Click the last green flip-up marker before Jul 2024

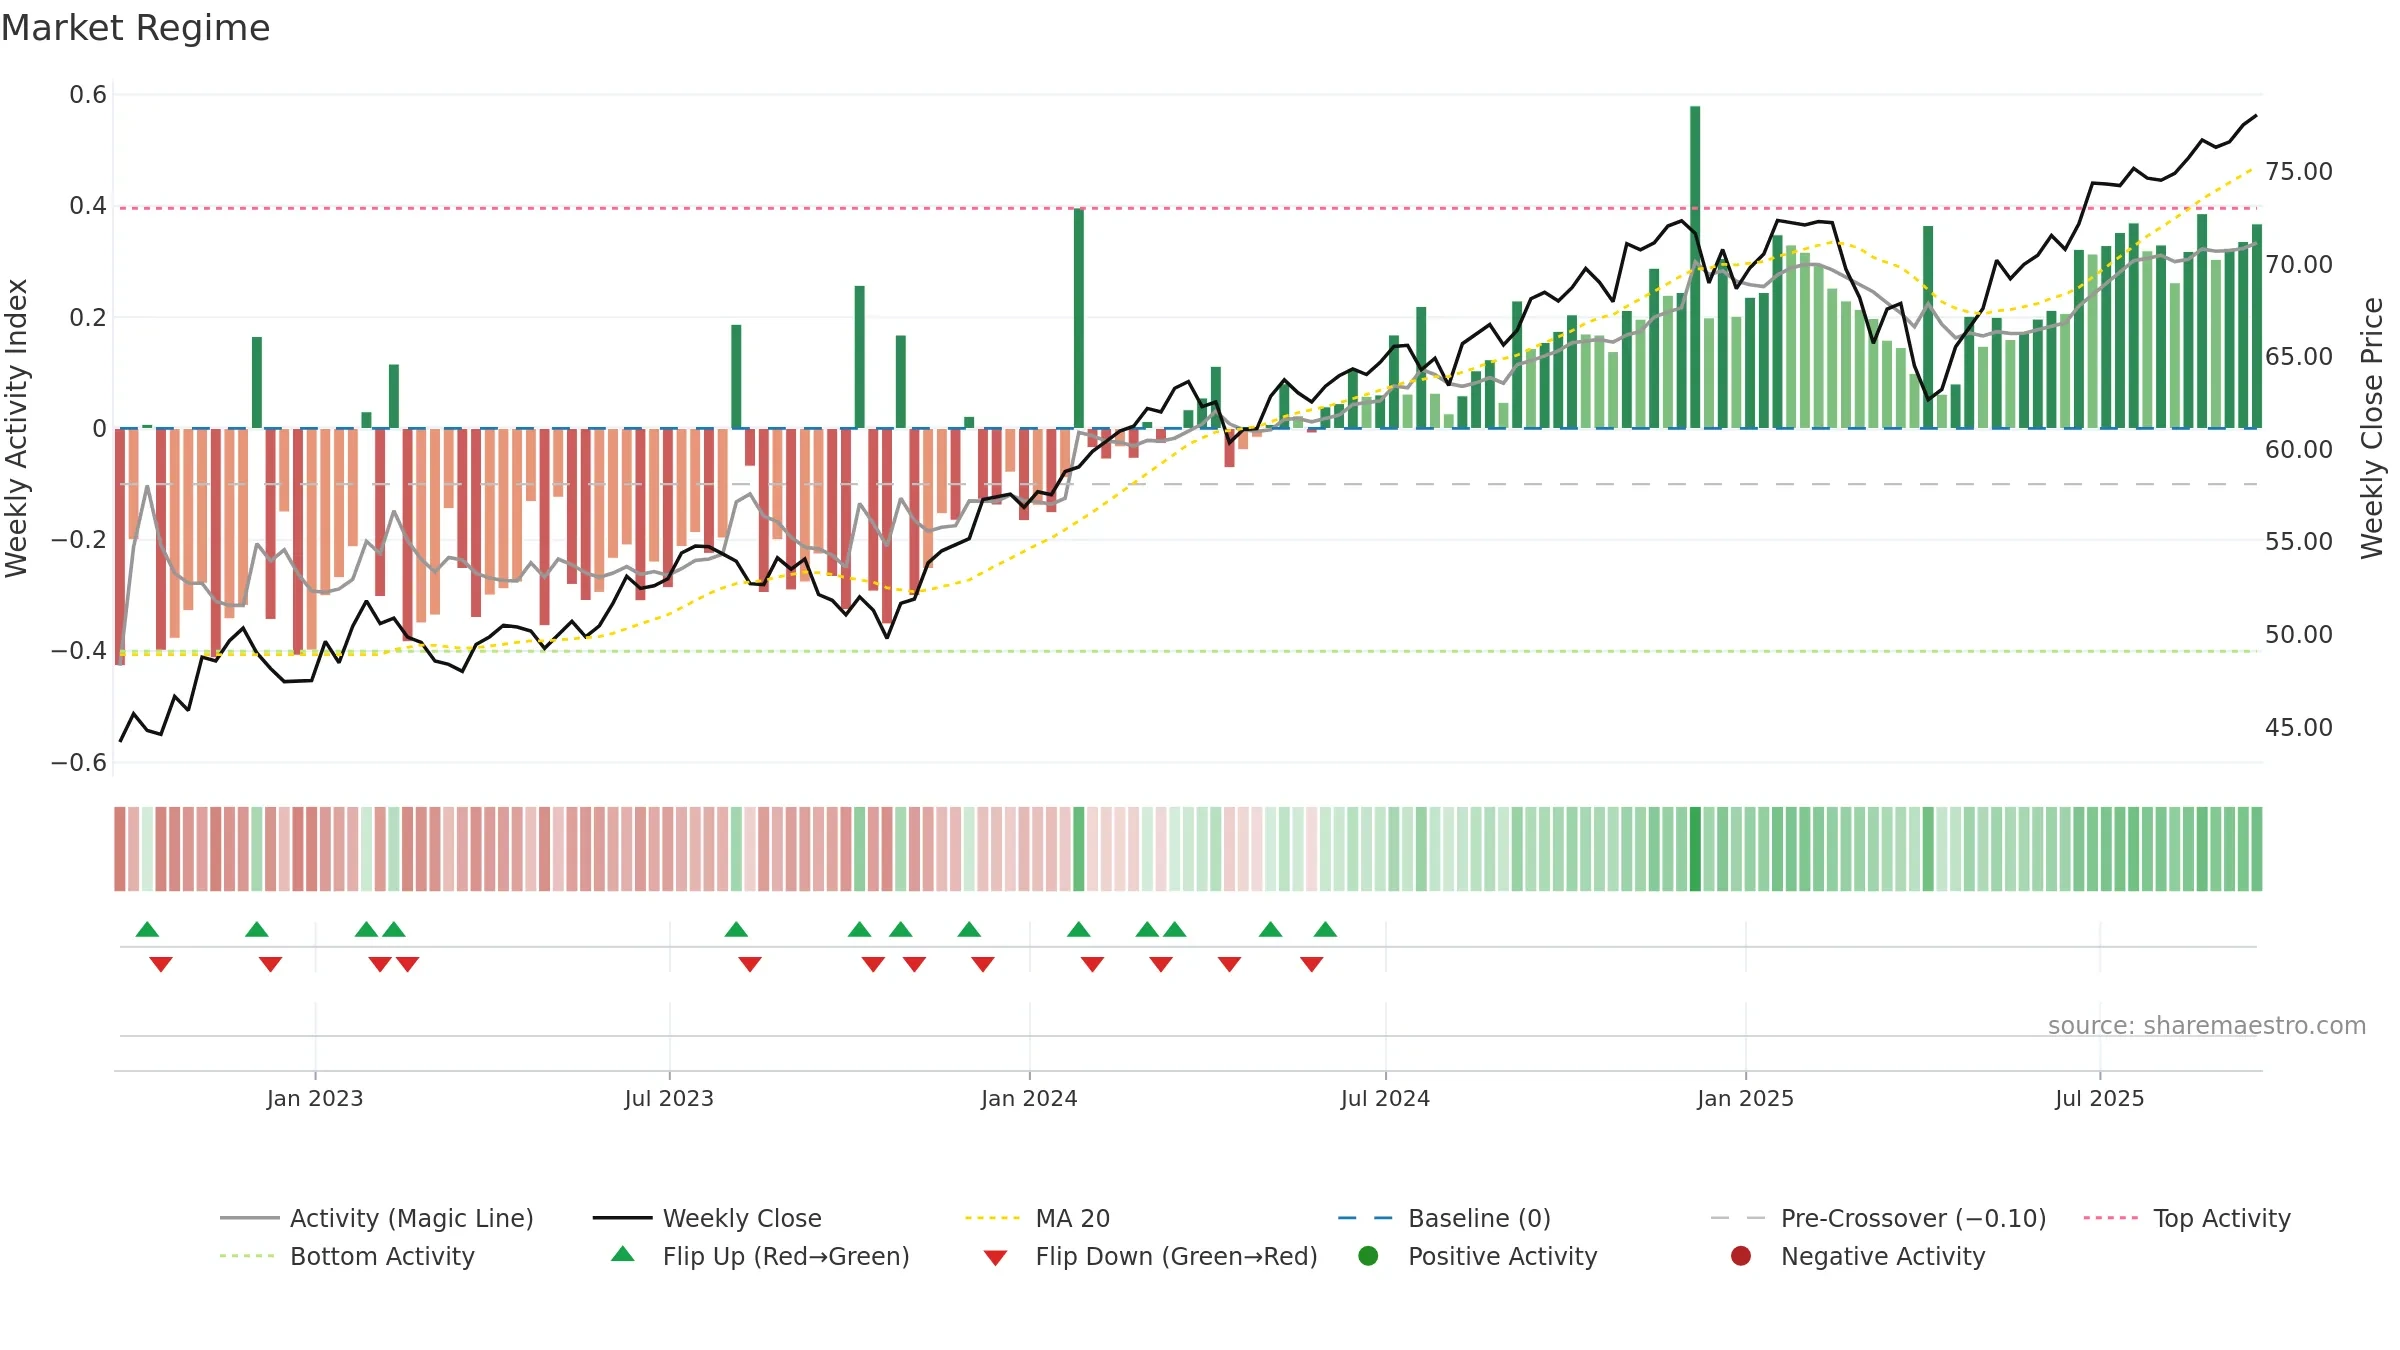click(x=1325, y=929)
